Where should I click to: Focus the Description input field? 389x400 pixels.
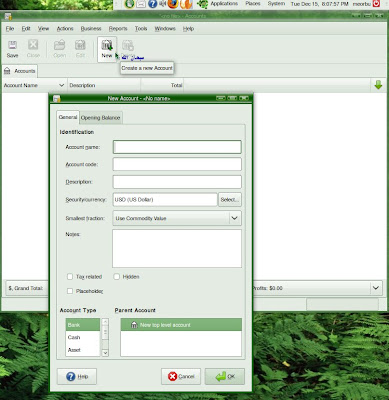(177, 182)
